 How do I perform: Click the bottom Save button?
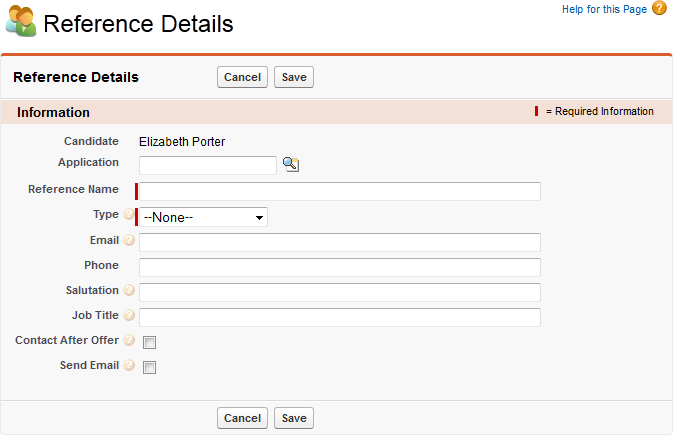294,418
